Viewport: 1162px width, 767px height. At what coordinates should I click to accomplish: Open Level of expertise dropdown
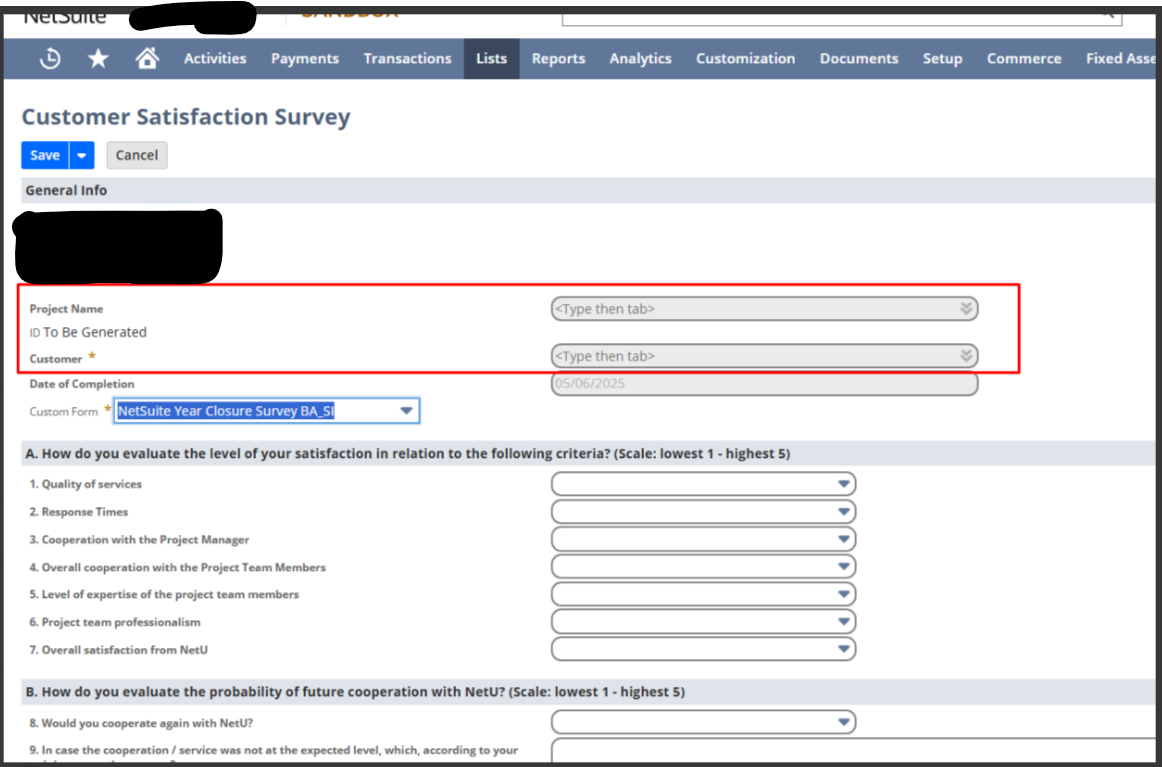click(703, 594)
